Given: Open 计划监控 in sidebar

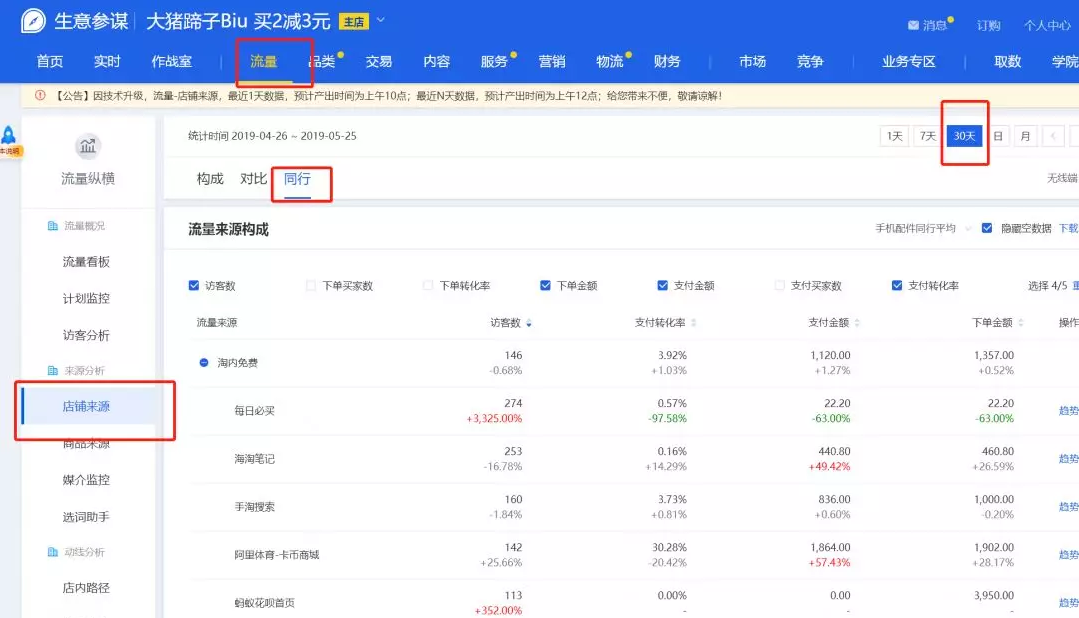Looking at the screenshot, I should pos(86,298).
